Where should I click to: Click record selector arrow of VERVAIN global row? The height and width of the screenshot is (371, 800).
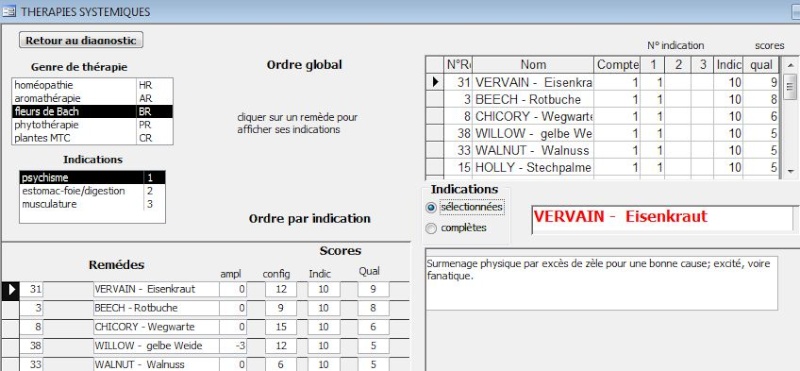(435, 82)
